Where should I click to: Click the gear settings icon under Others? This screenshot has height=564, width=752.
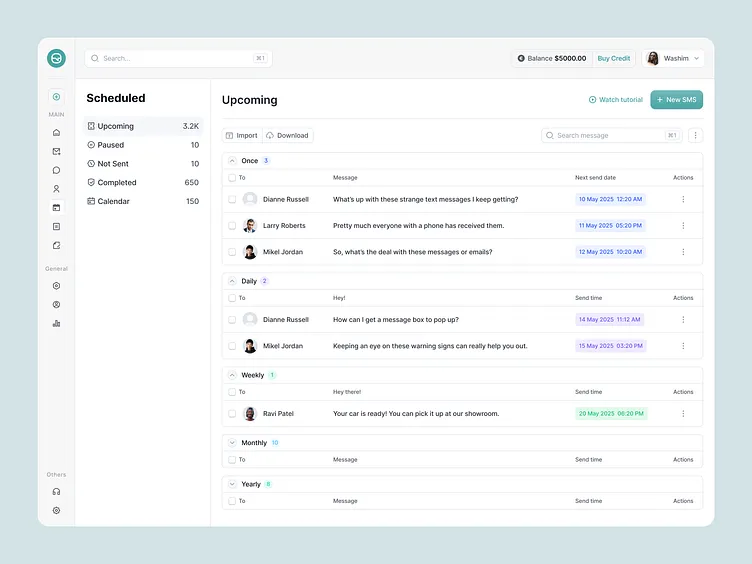[56, 510]
